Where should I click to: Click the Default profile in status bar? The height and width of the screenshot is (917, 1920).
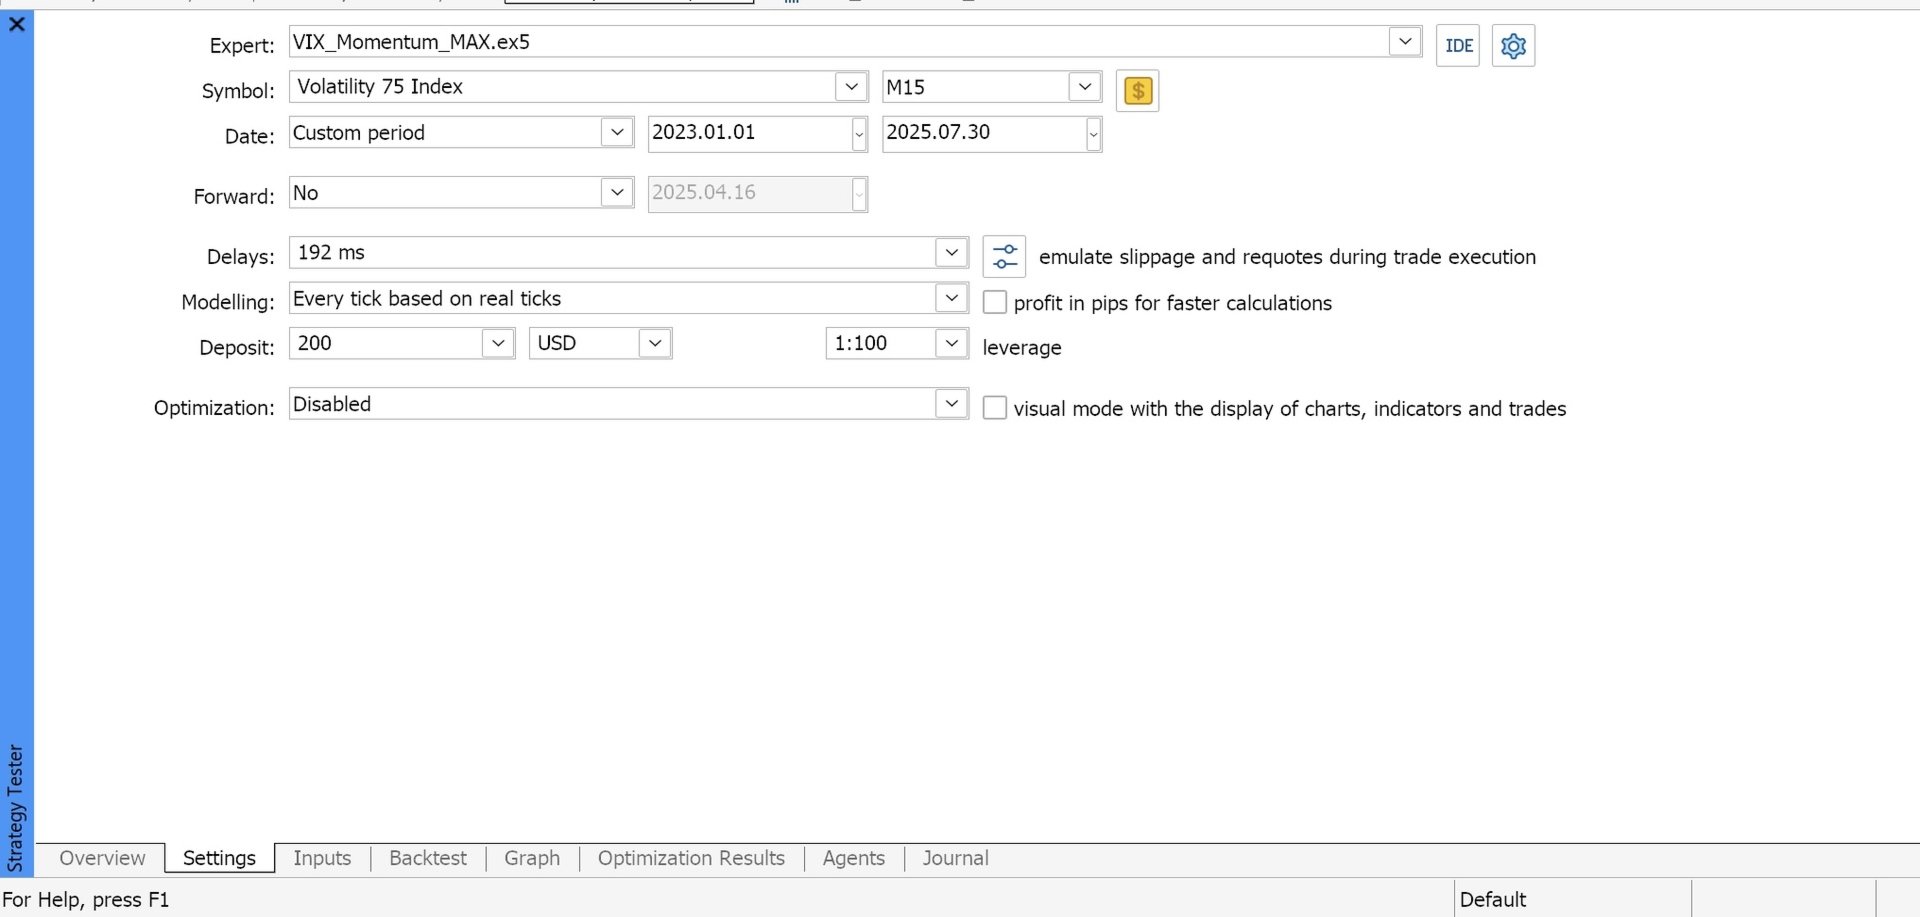point(1493,899)
